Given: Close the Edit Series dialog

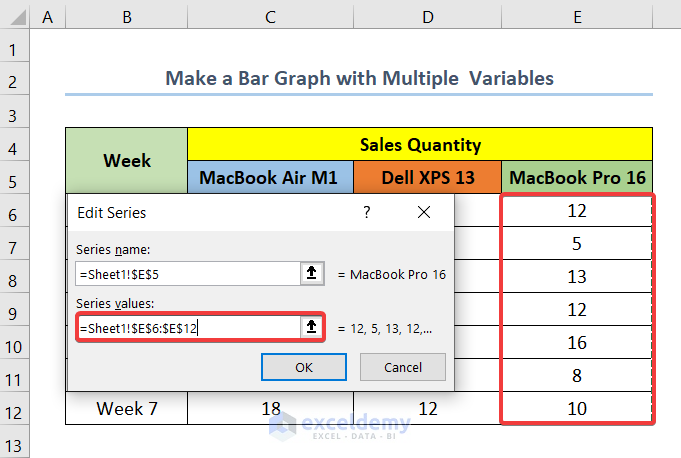Looking at the screenshot, I should [x=424, y=212].
